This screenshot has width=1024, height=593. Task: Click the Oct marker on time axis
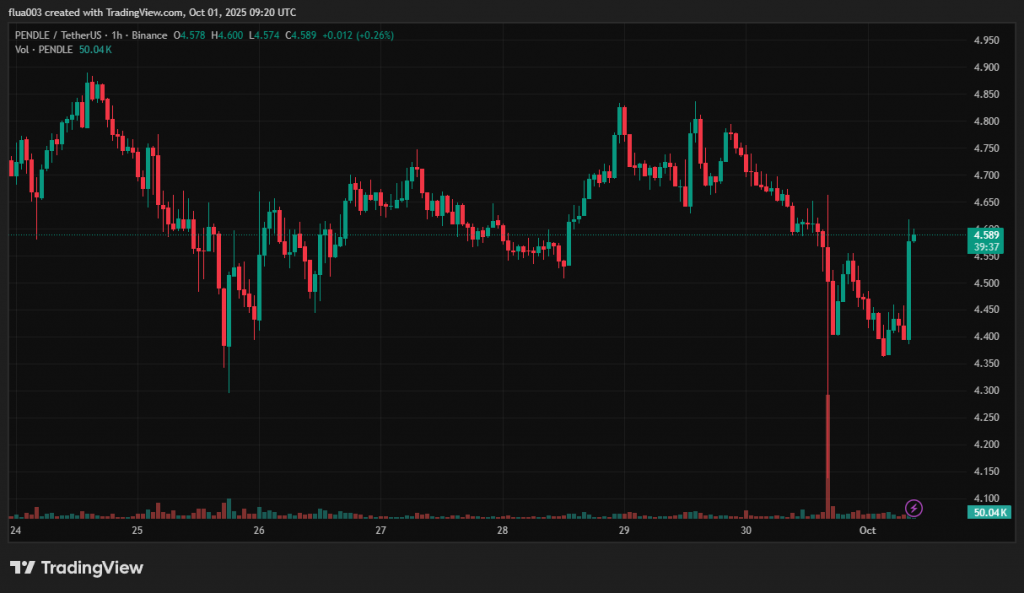pos(869,530)
